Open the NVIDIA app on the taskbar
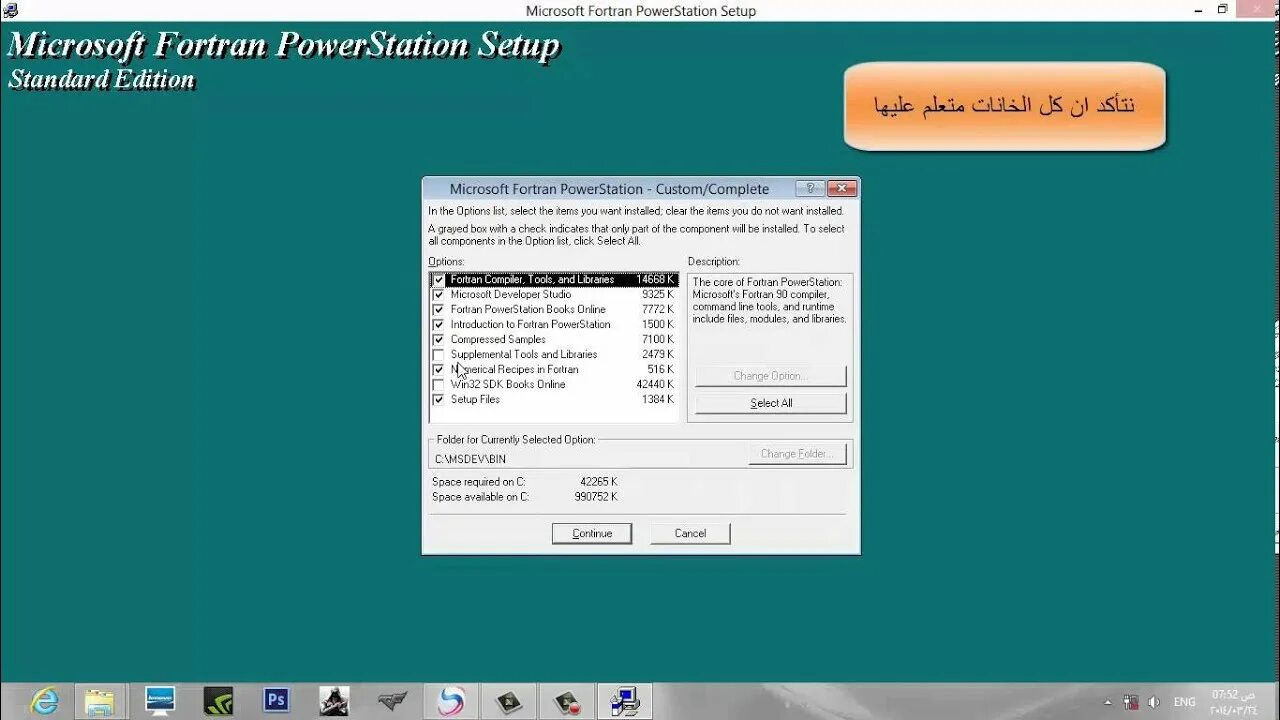This screenshot has width=1280, height=720. [x=218, y=701]
